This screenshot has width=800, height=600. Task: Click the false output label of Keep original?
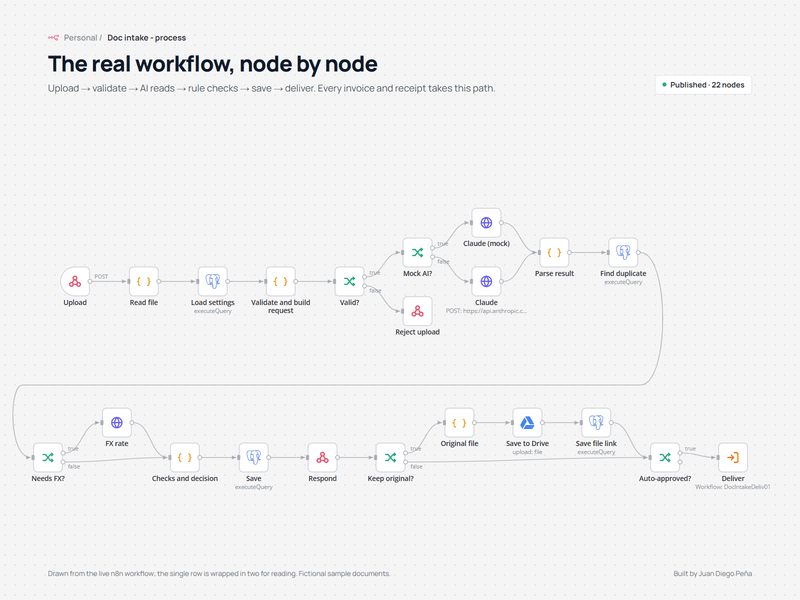tap(416, 467)
